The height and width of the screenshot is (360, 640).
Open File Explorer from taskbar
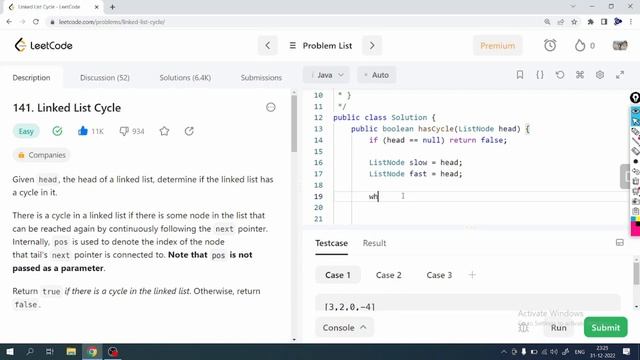click(71, 351)
